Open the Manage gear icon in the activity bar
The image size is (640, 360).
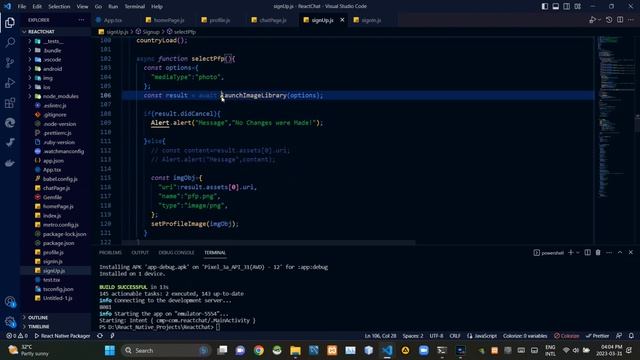pos(10,322)
